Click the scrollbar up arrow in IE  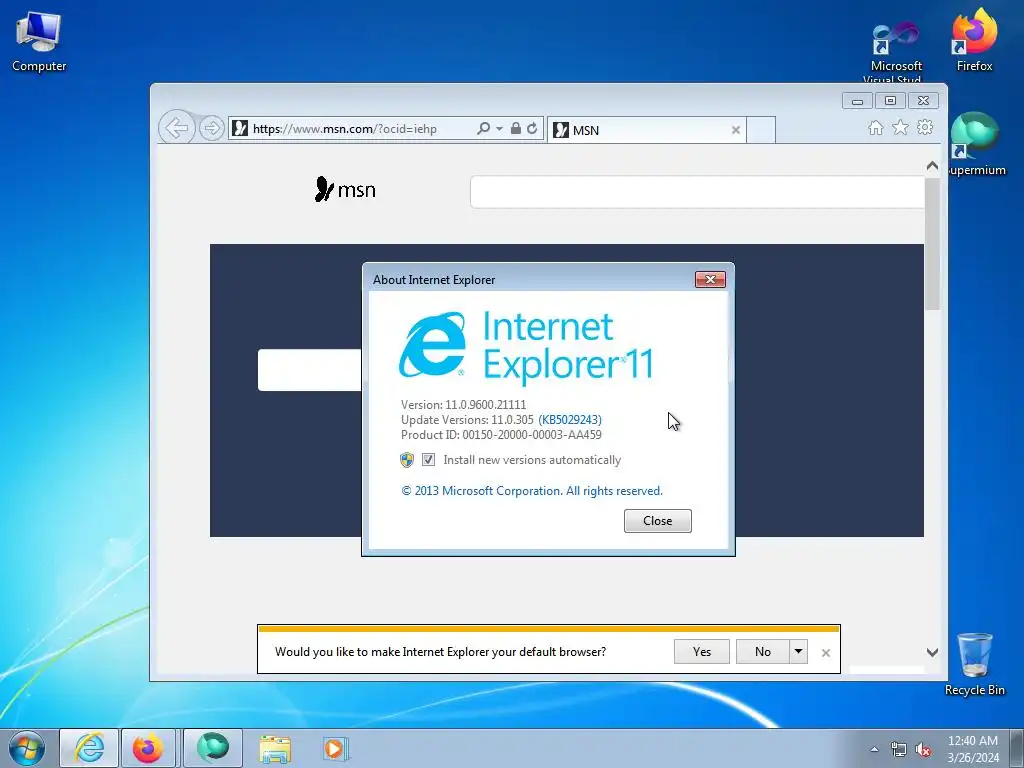933,166
